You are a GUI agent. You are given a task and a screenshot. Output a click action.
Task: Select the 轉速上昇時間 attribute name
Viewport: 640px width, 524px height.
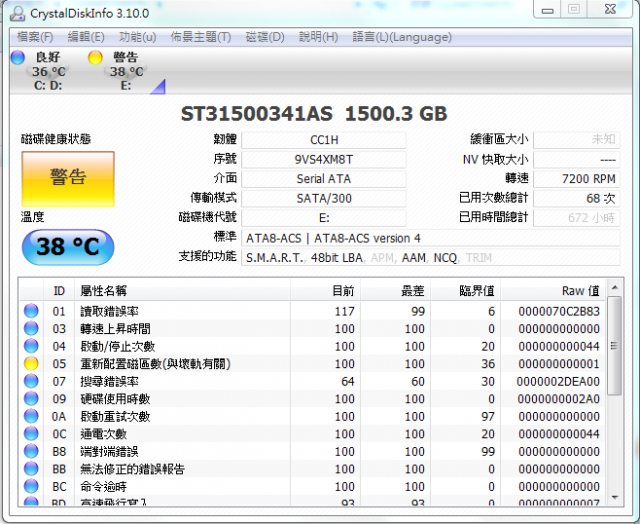coord(116,329)
